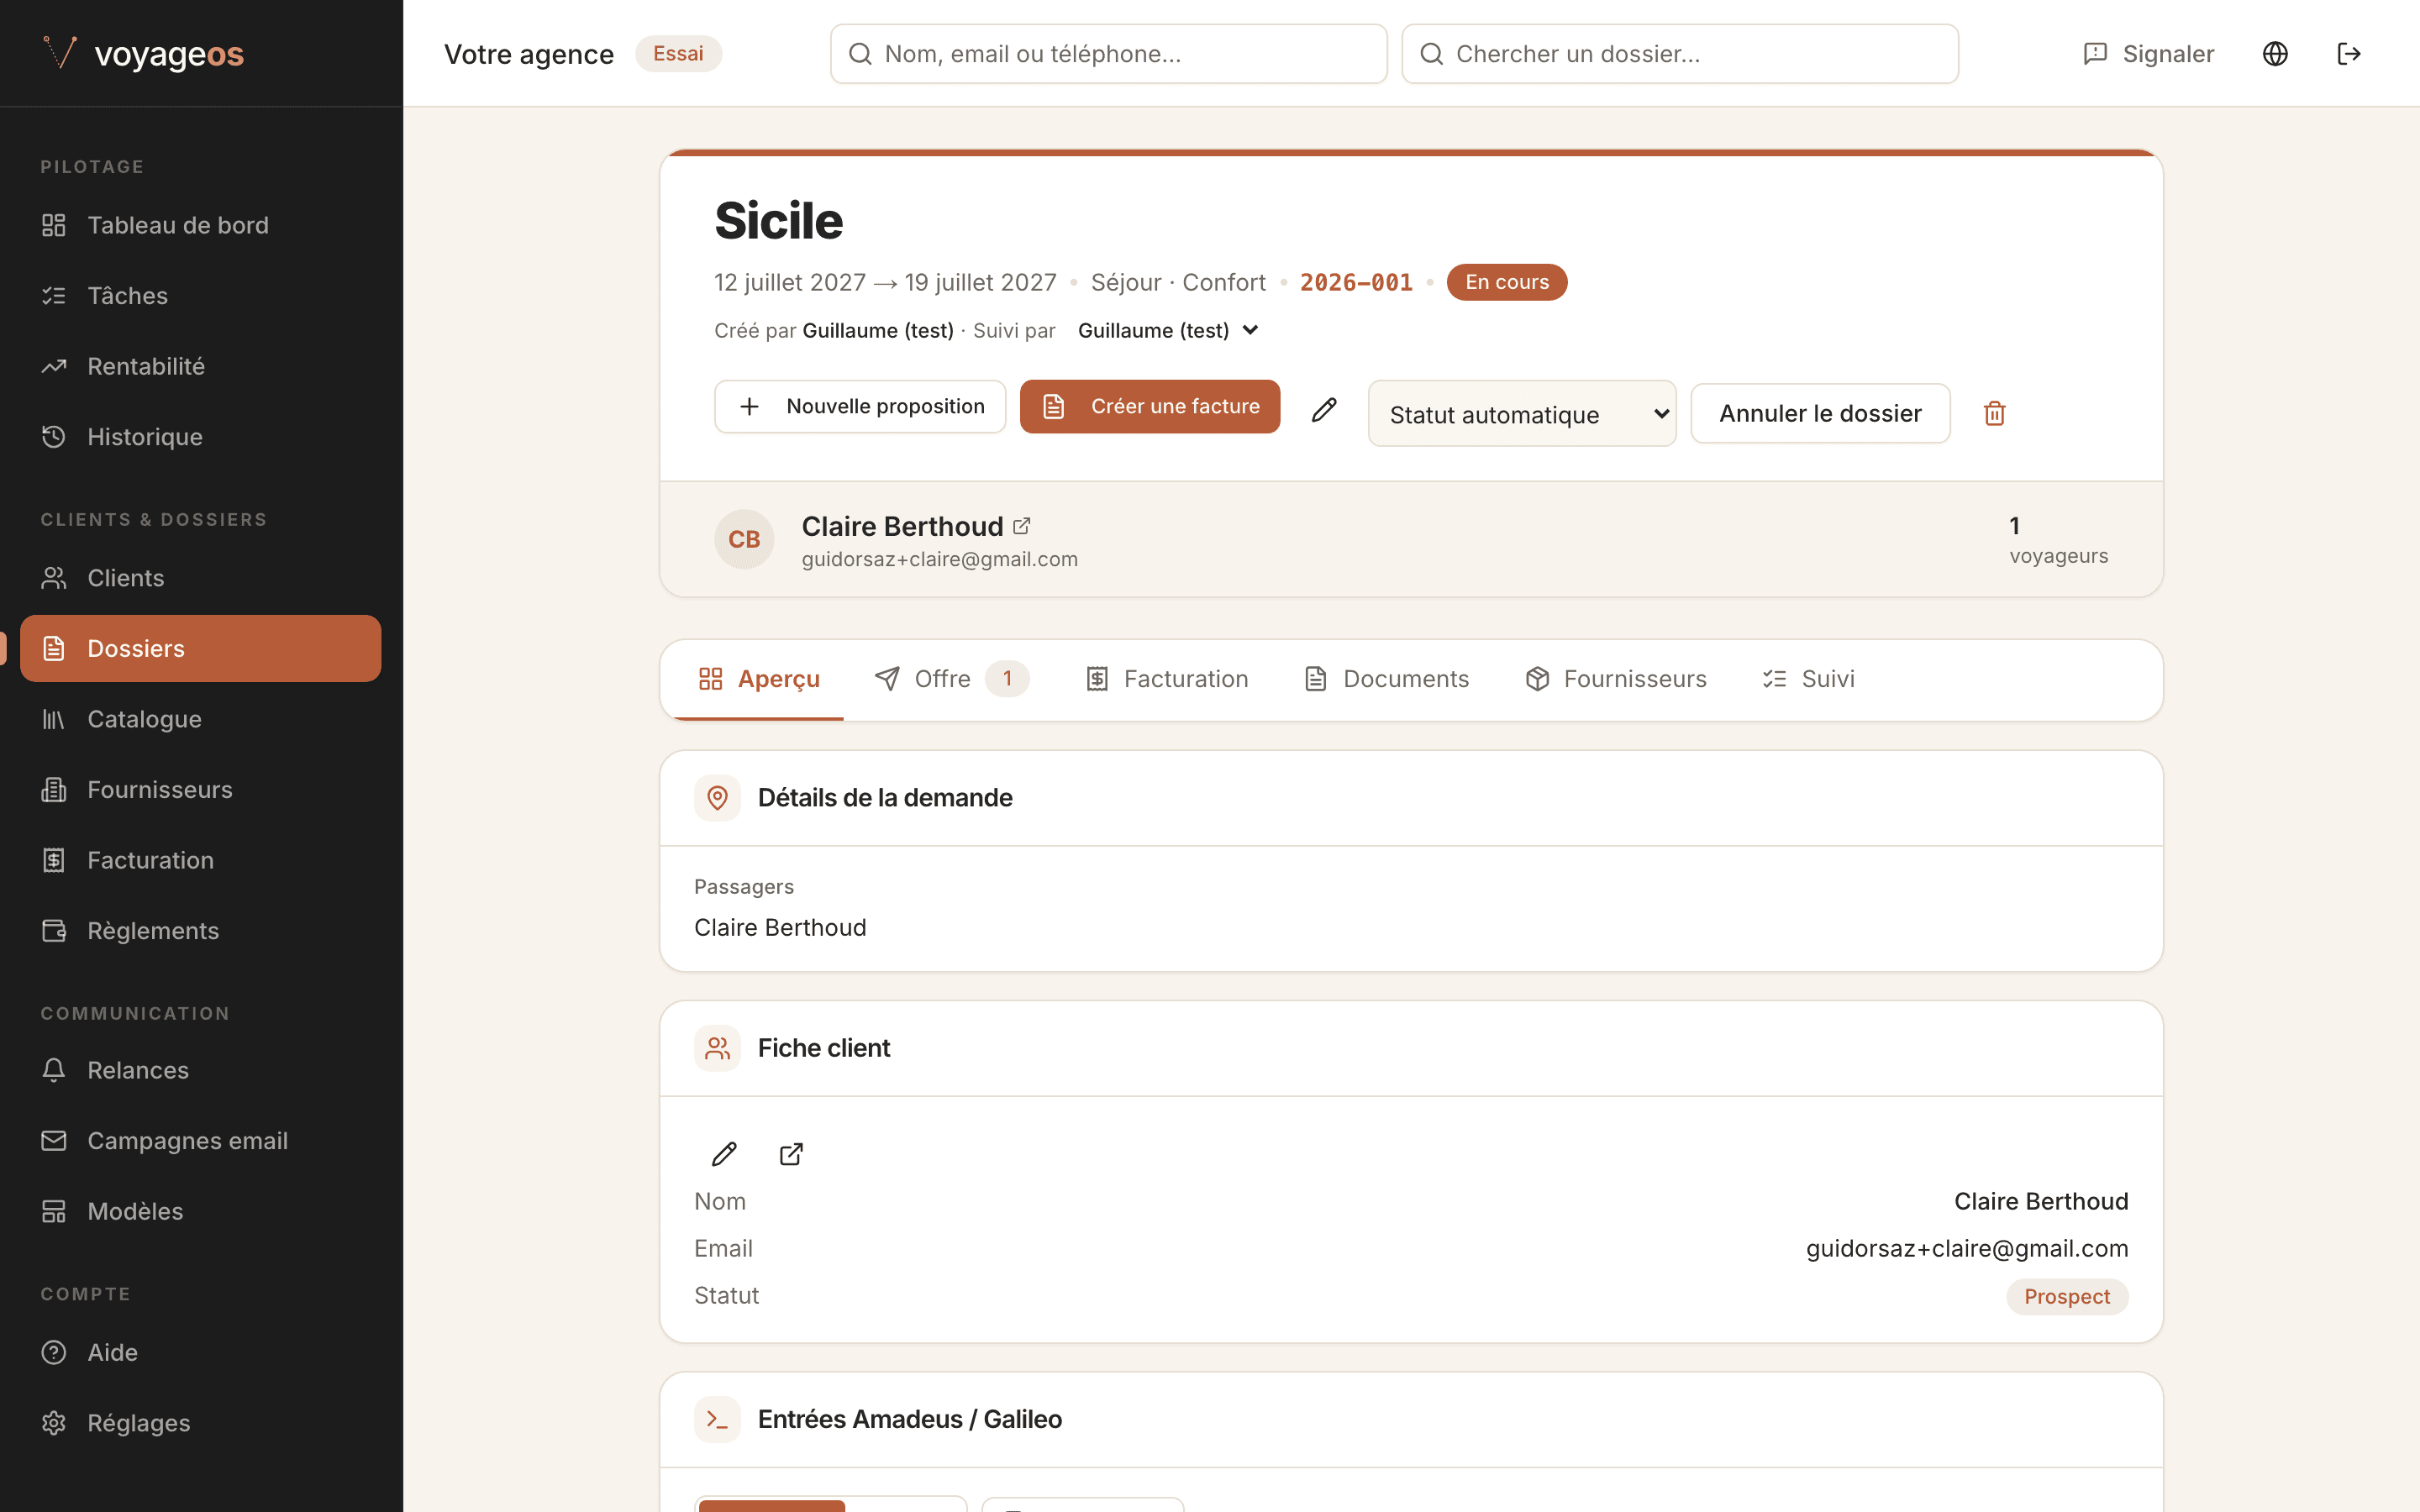Open Facturation in the sidebar

click(201, 860)
